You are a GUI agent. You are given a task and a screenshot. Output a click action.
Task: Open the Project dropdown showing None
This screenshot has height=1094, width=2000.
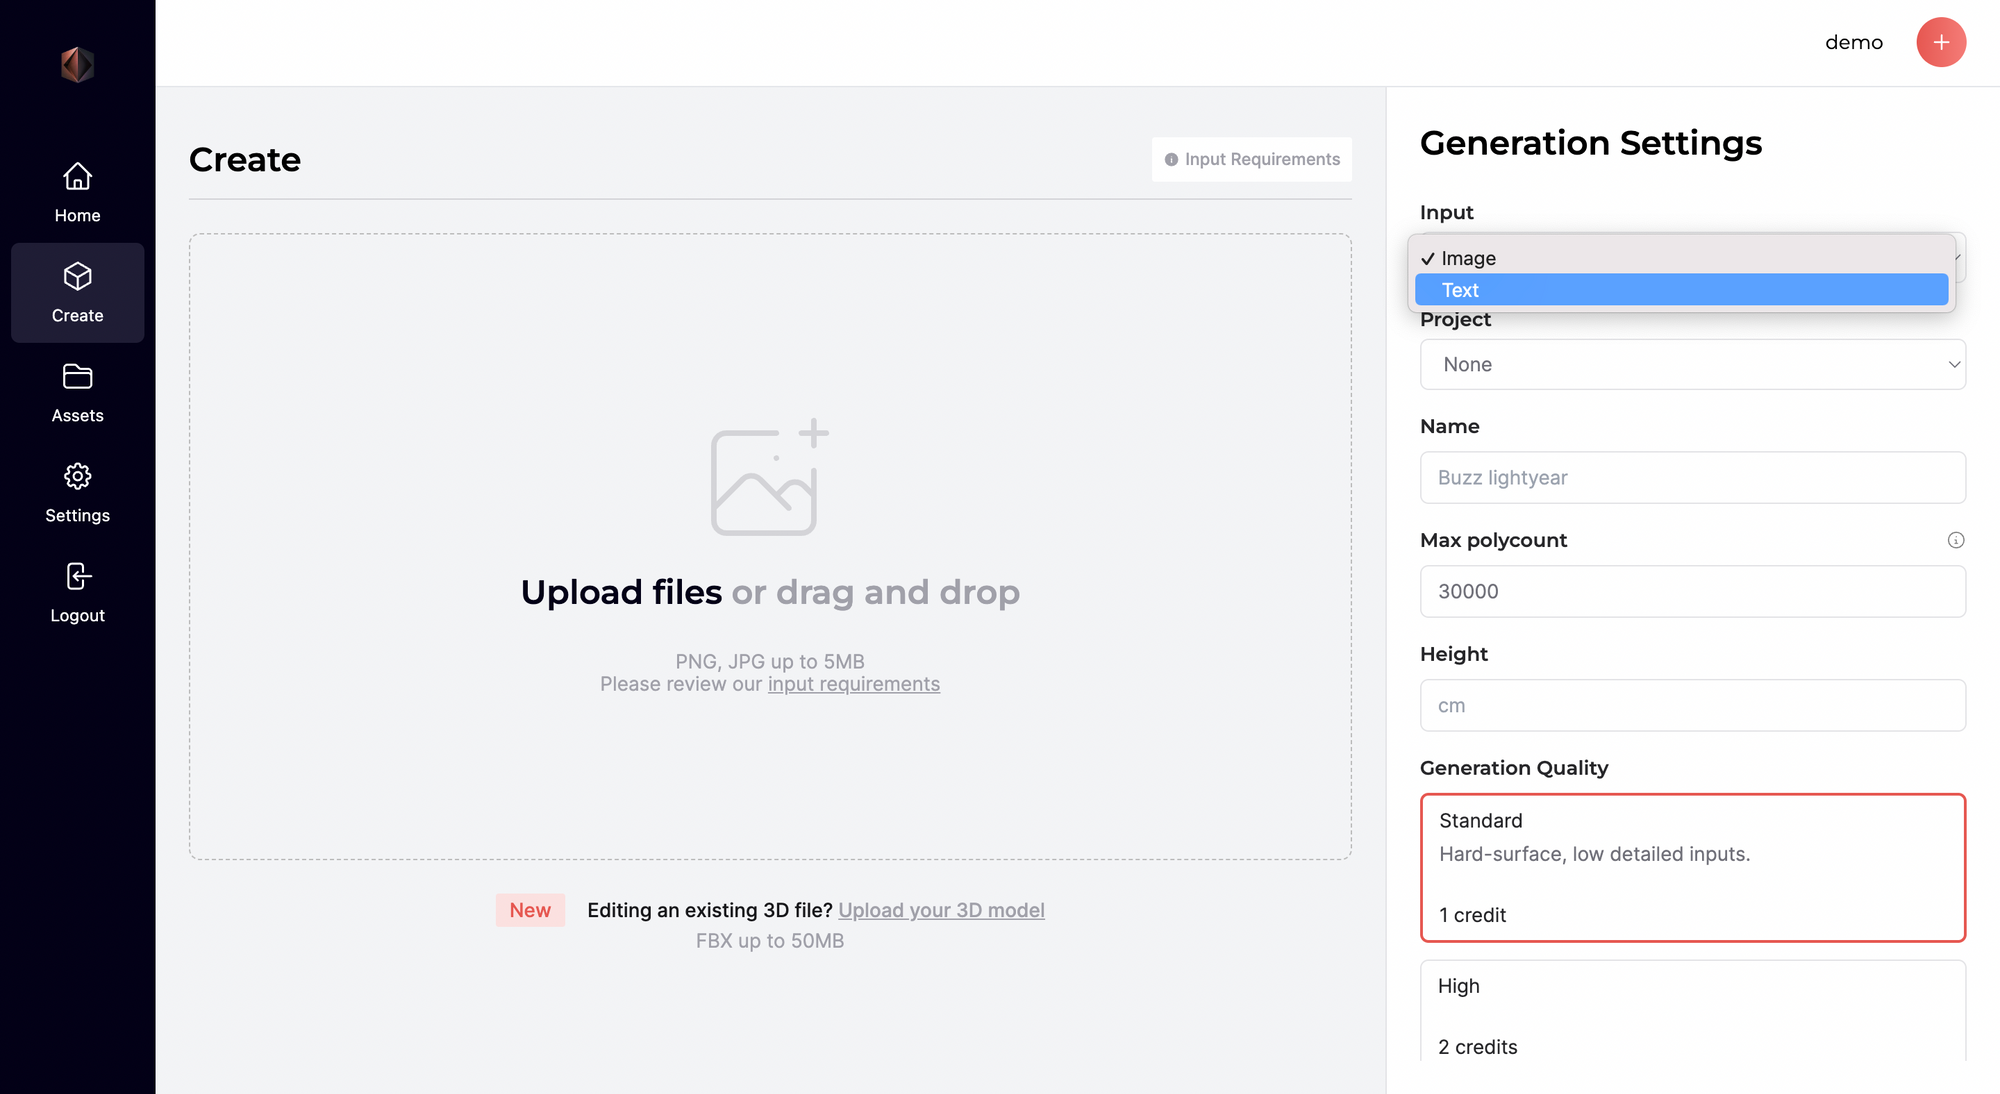[1692, 364]
